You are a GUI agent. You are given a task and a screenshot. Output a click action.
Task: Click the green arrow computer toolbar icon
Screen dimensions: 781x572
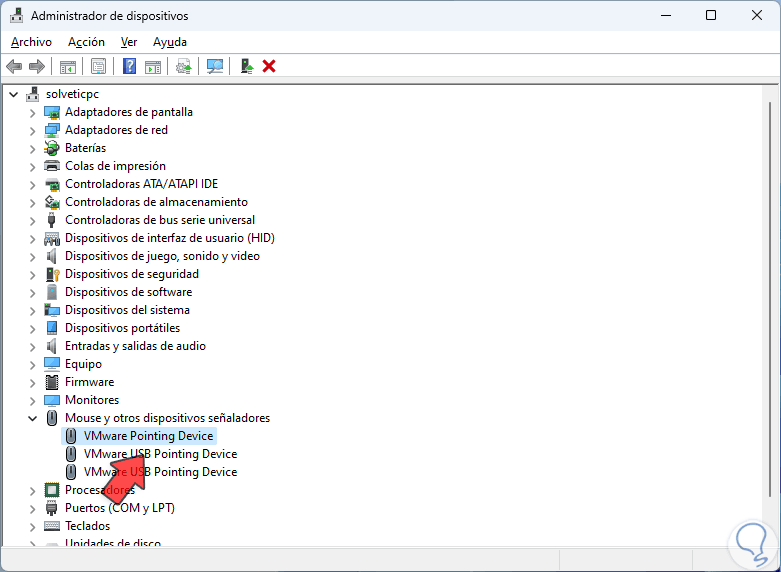click(x=247, y=66)
